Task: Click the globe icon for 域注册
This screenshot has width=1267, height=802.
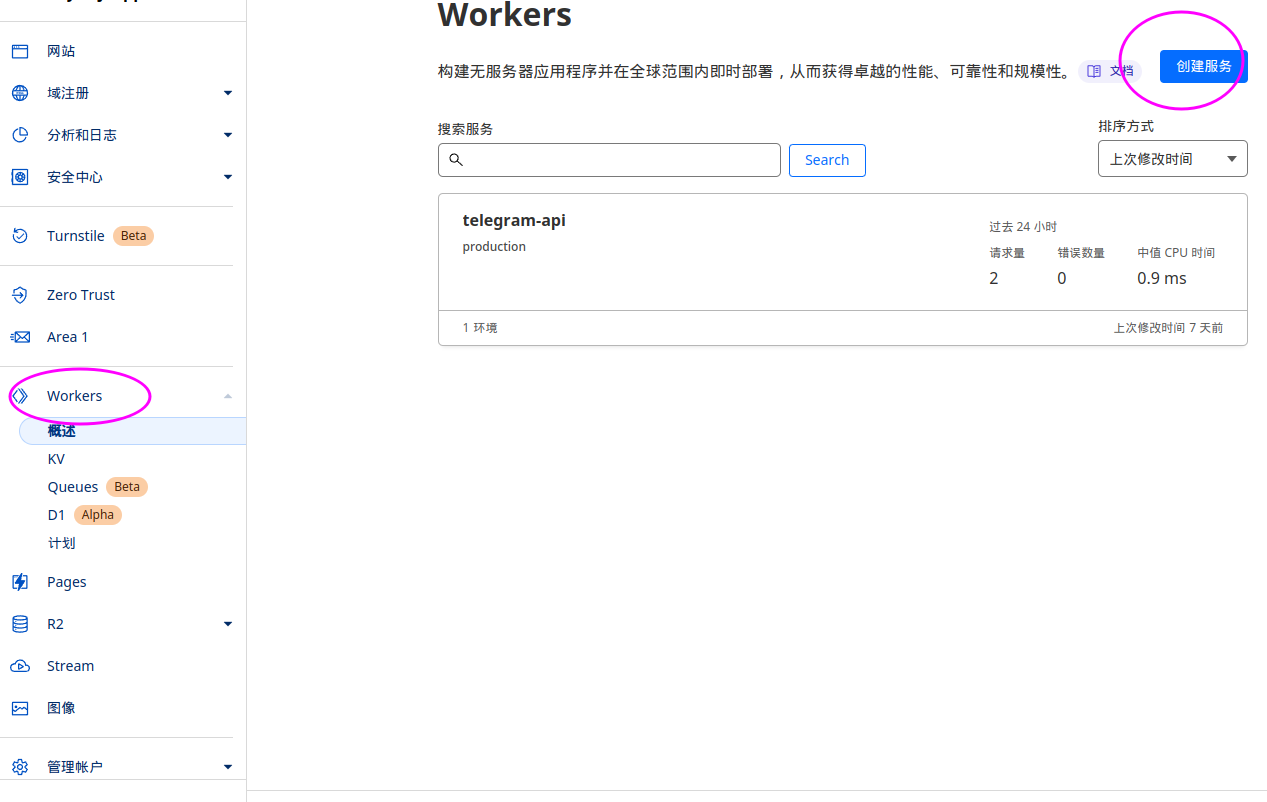Action: click(20, 93)
